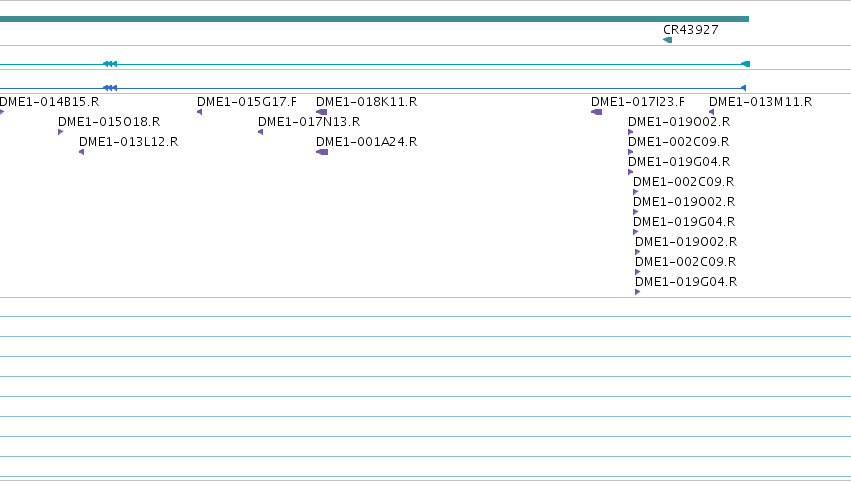
Task: Click the DME1-001A24.R label
Action: [366, 142]
